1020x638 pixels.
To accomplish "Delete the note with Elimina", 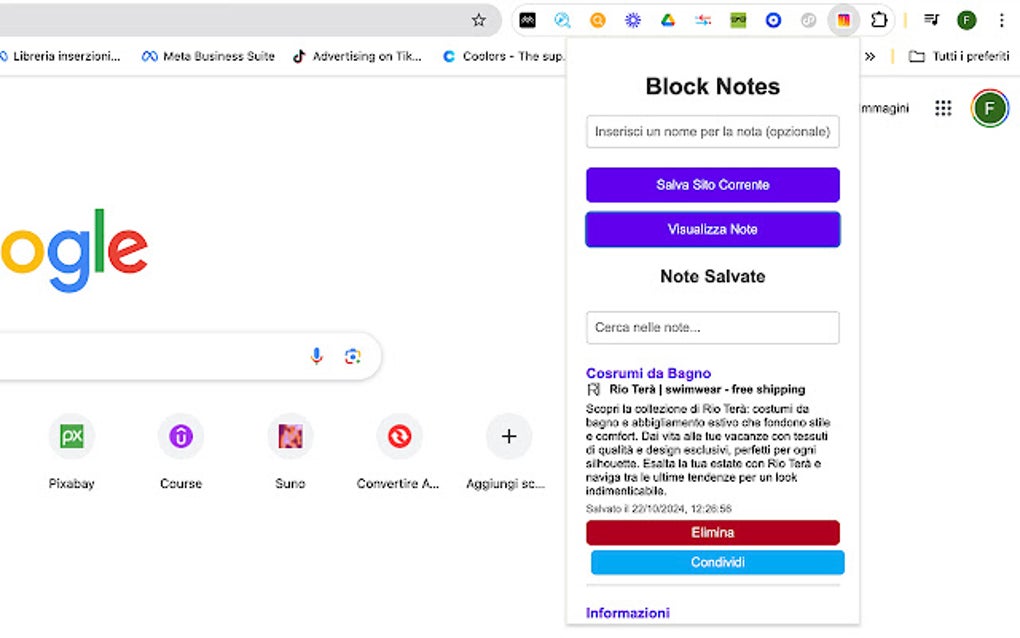I will tap(712, 532).
